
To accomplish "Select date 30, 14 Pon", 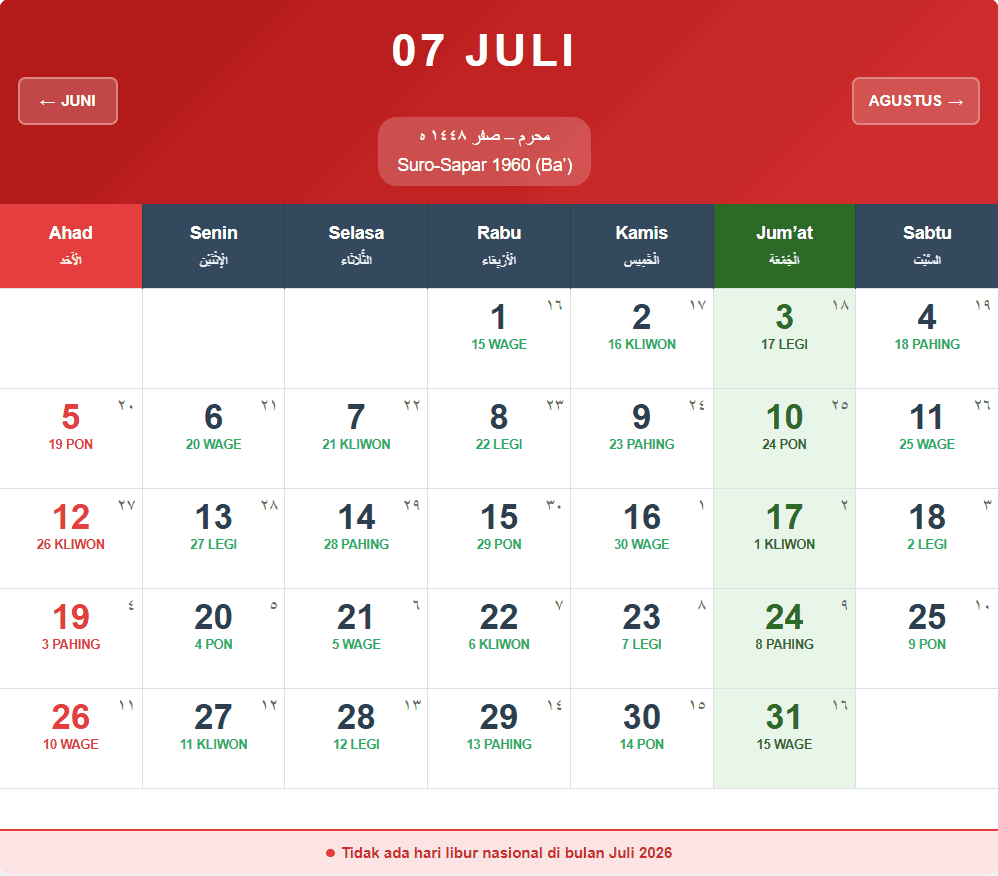I will tap(642, 738).
